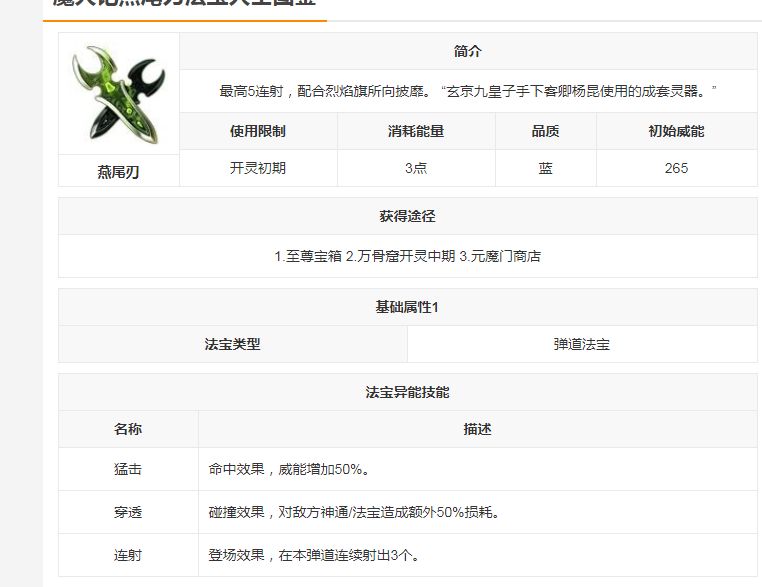This screenshot has width=762, height=587.
Task: Select the 燕尾刃 name label
Action: 118,172
